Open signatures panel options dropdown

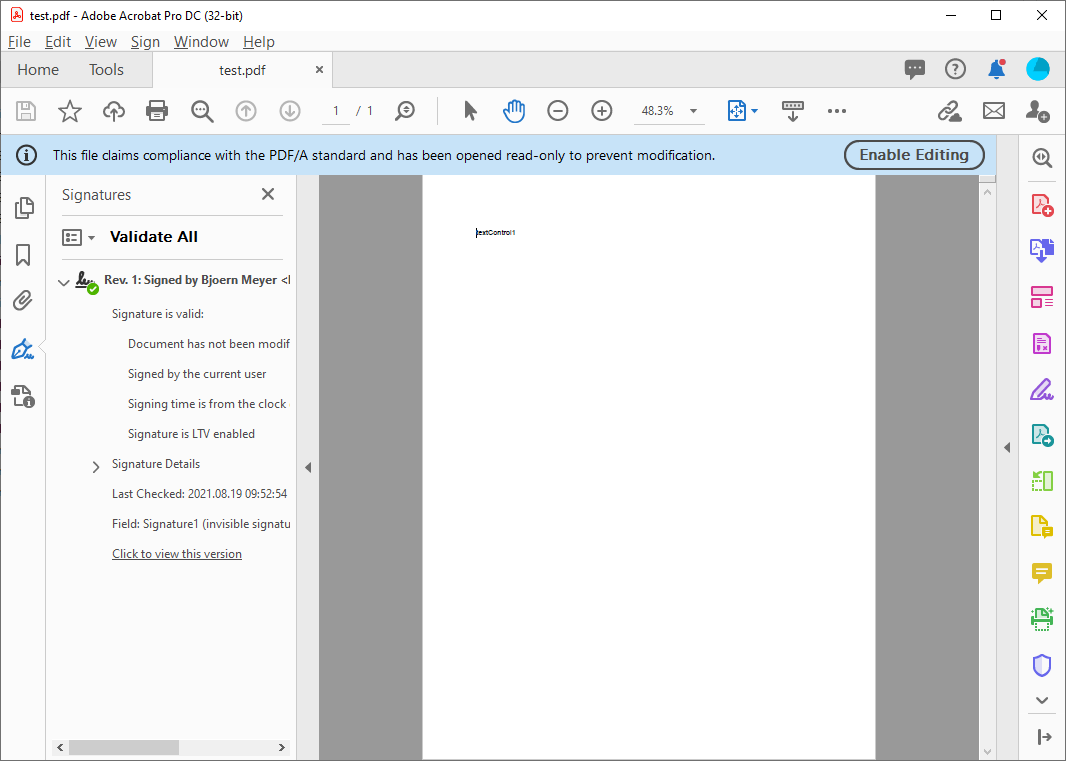click(78, 237)
